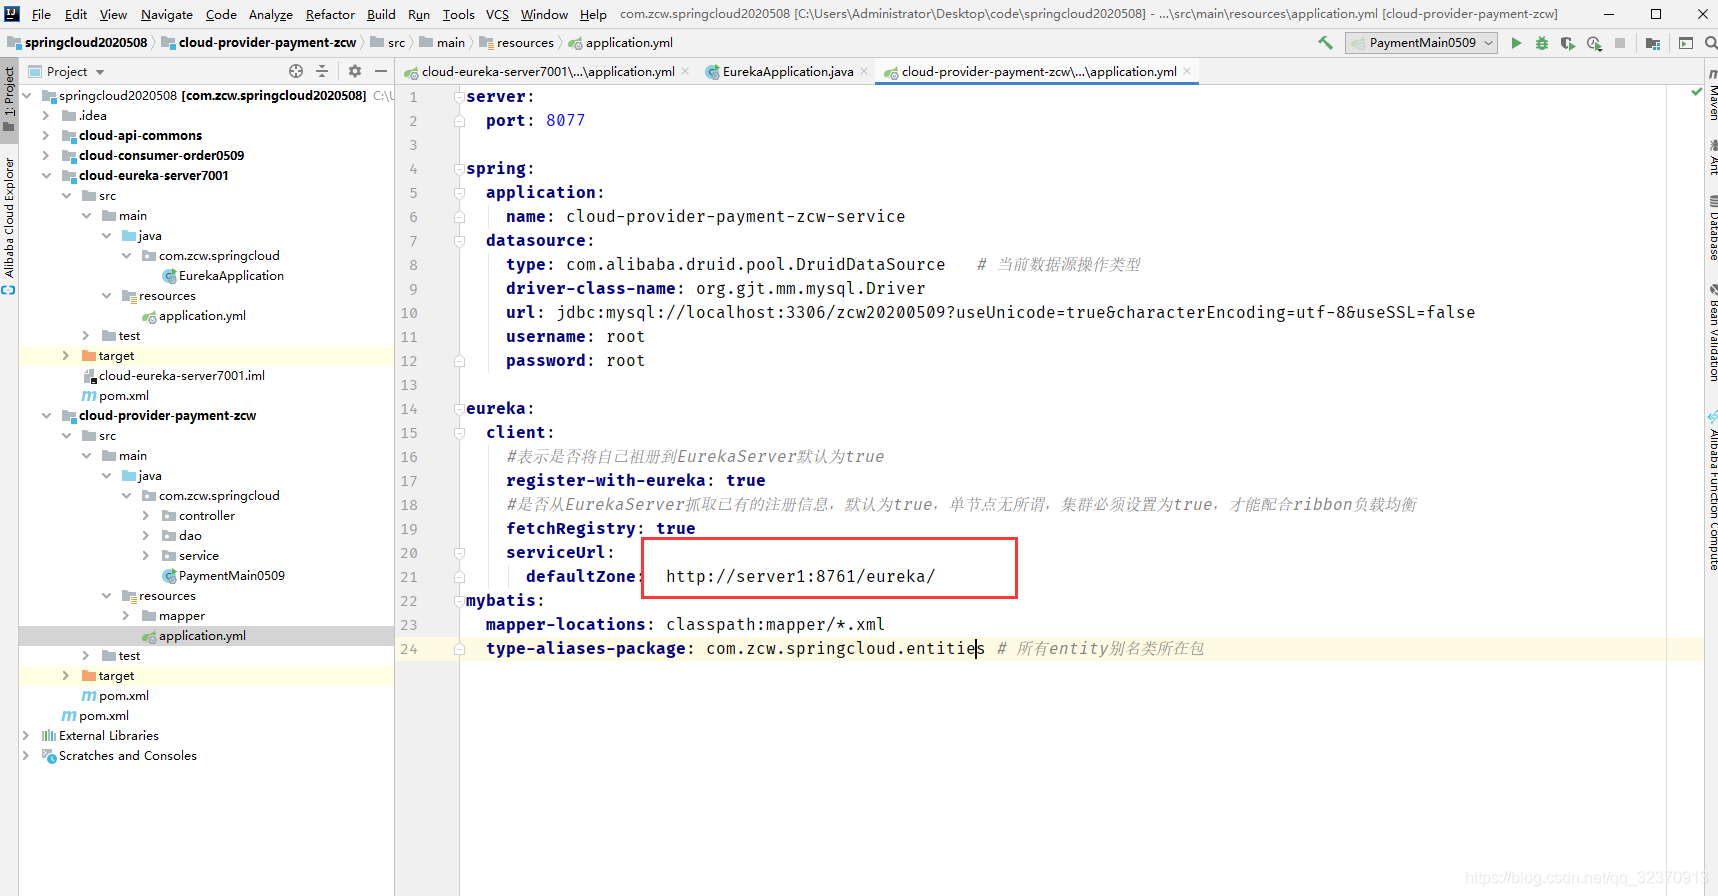Toggle fold marker at the datasource line

pos(459,241)
